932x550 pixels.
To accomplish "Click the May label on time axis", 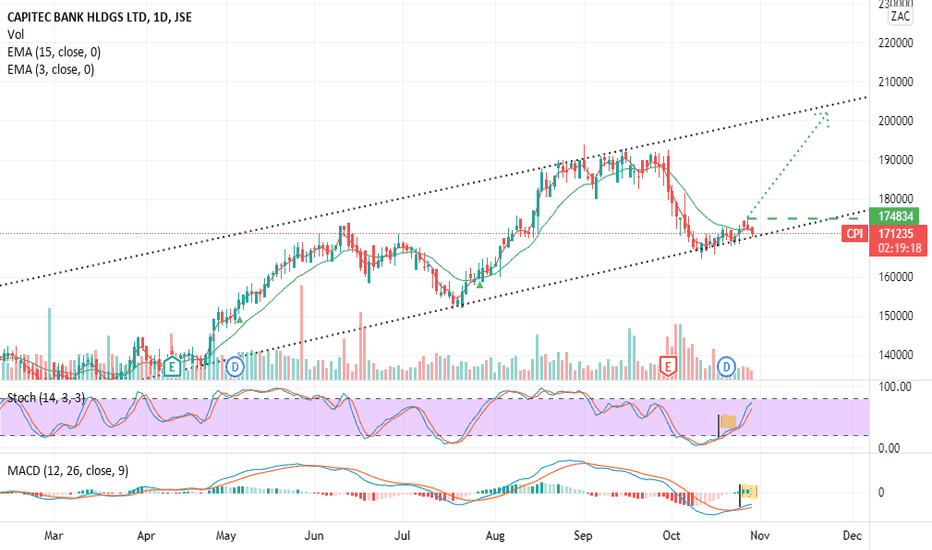I will coord(226,536).
